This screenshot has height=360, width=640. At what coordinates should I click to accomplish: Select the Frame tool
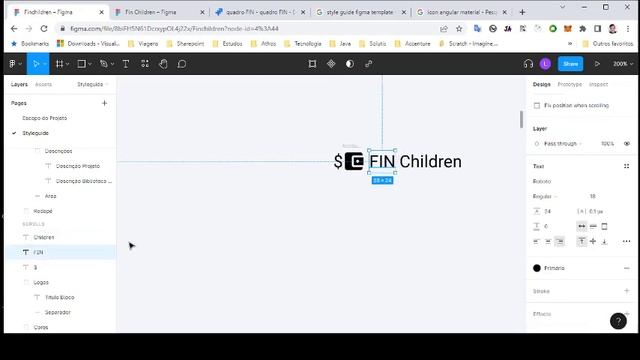(x=60, y=64)
